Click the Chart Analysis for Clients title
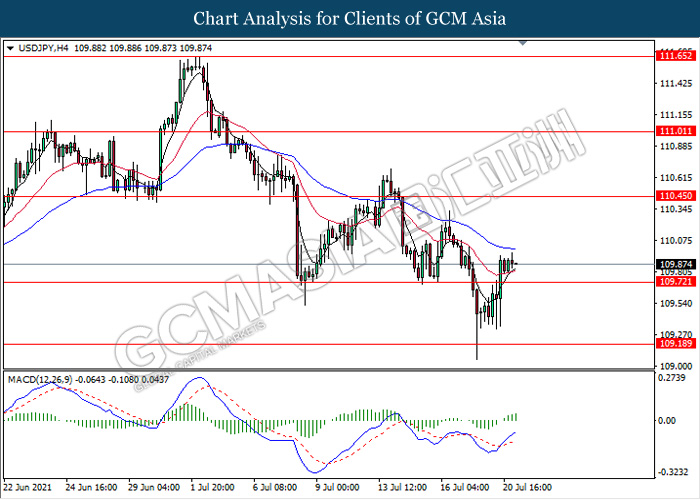700x500 pixels. 350,19
